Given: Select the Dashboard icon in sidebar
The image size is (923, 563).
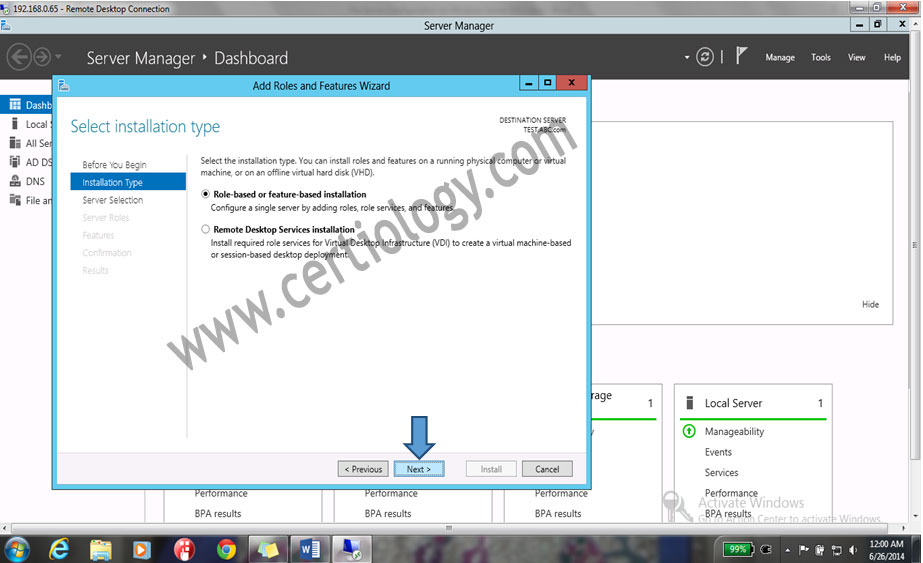Looking at the screenshot, I should coord(15,105).
